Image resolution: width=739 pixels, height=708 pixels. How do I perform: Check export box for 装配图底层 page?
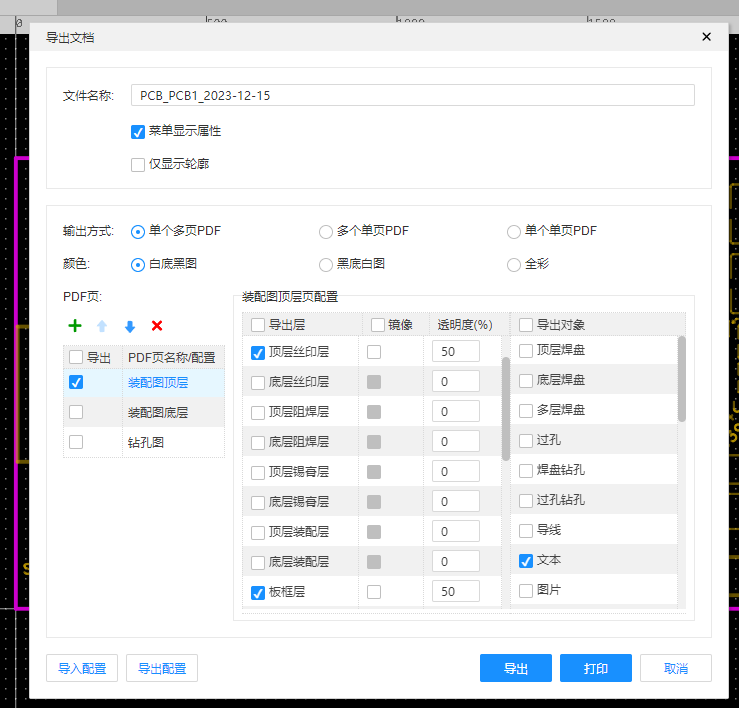[76, 412]
